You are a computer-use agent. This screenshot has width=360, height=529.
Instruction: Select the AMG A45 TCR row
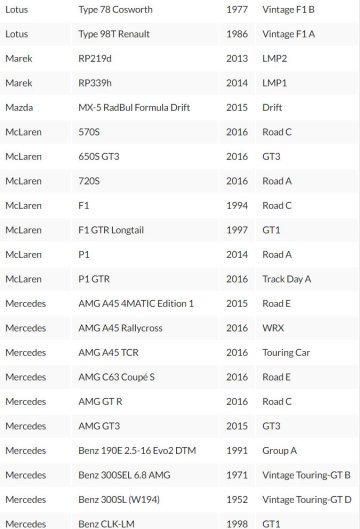179,353
